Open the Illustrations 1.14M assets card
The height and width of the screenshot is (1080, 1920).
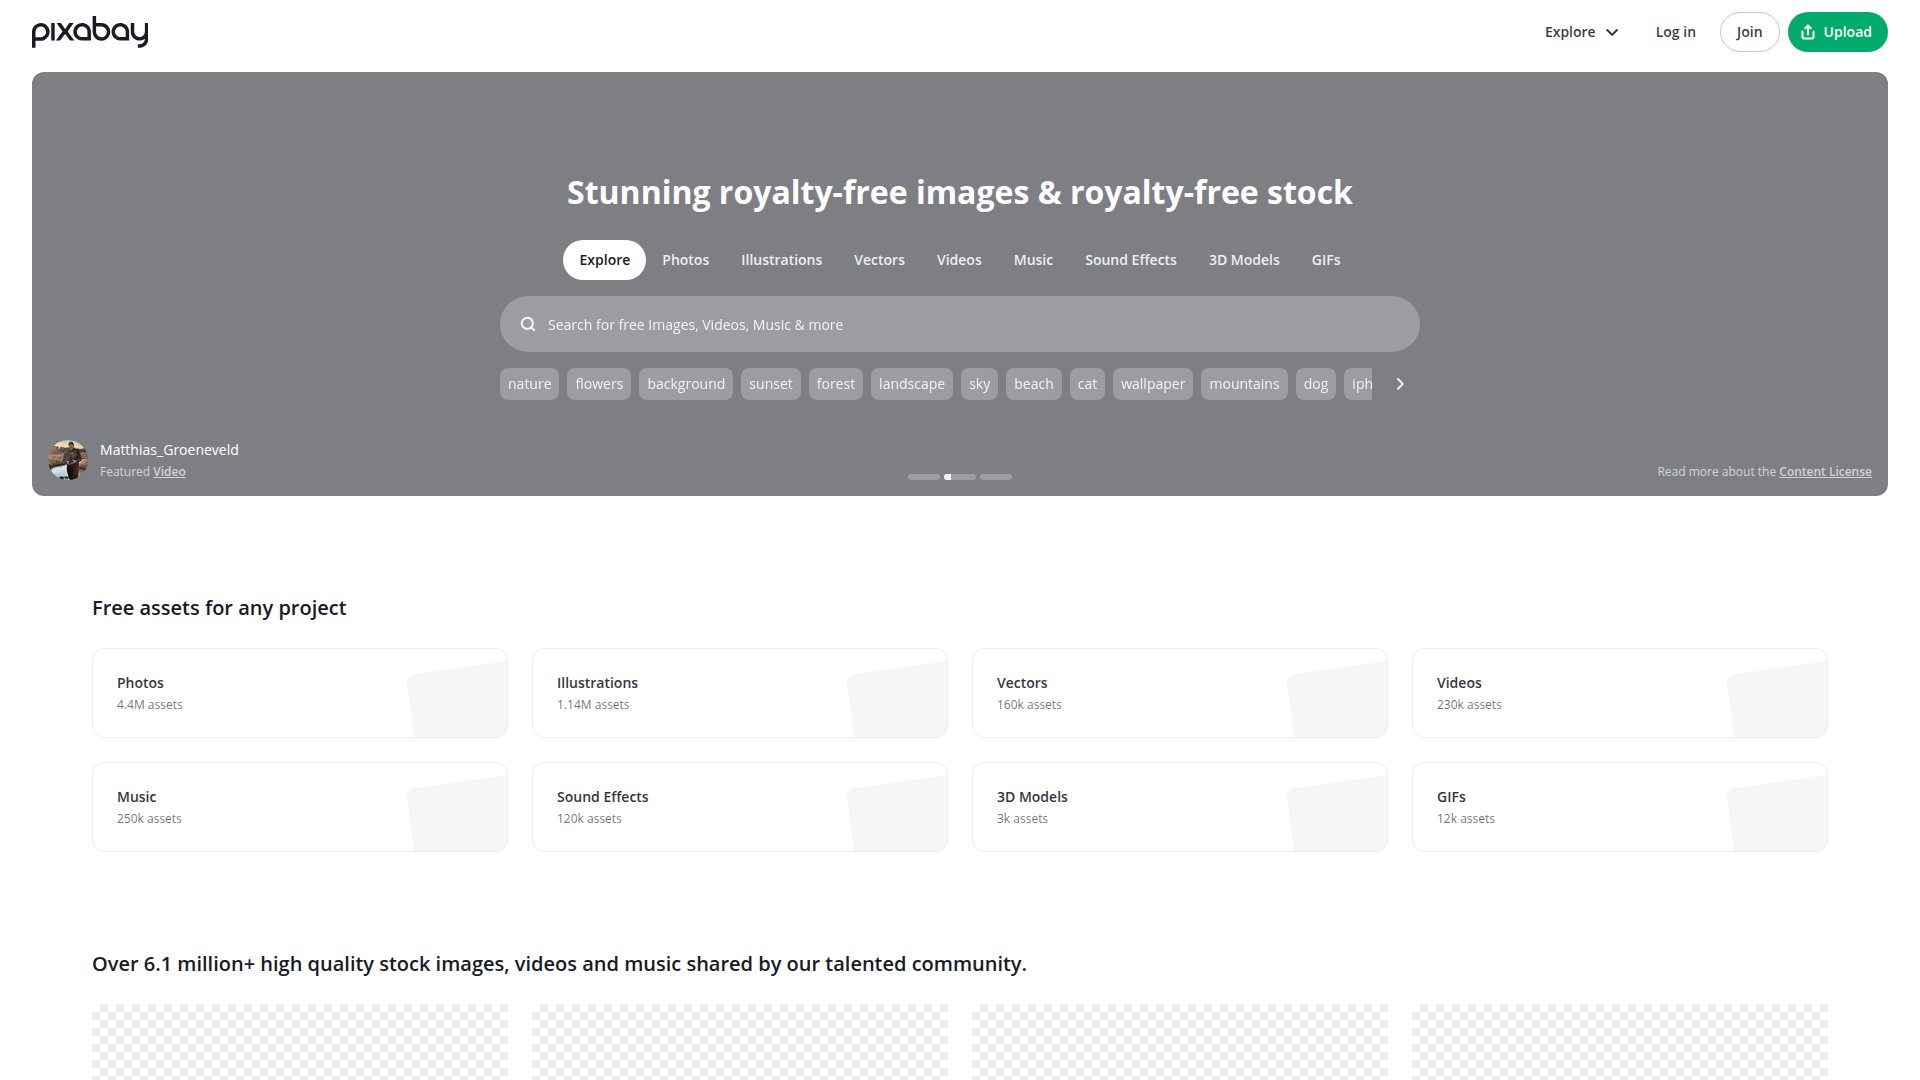click(740, 693)
